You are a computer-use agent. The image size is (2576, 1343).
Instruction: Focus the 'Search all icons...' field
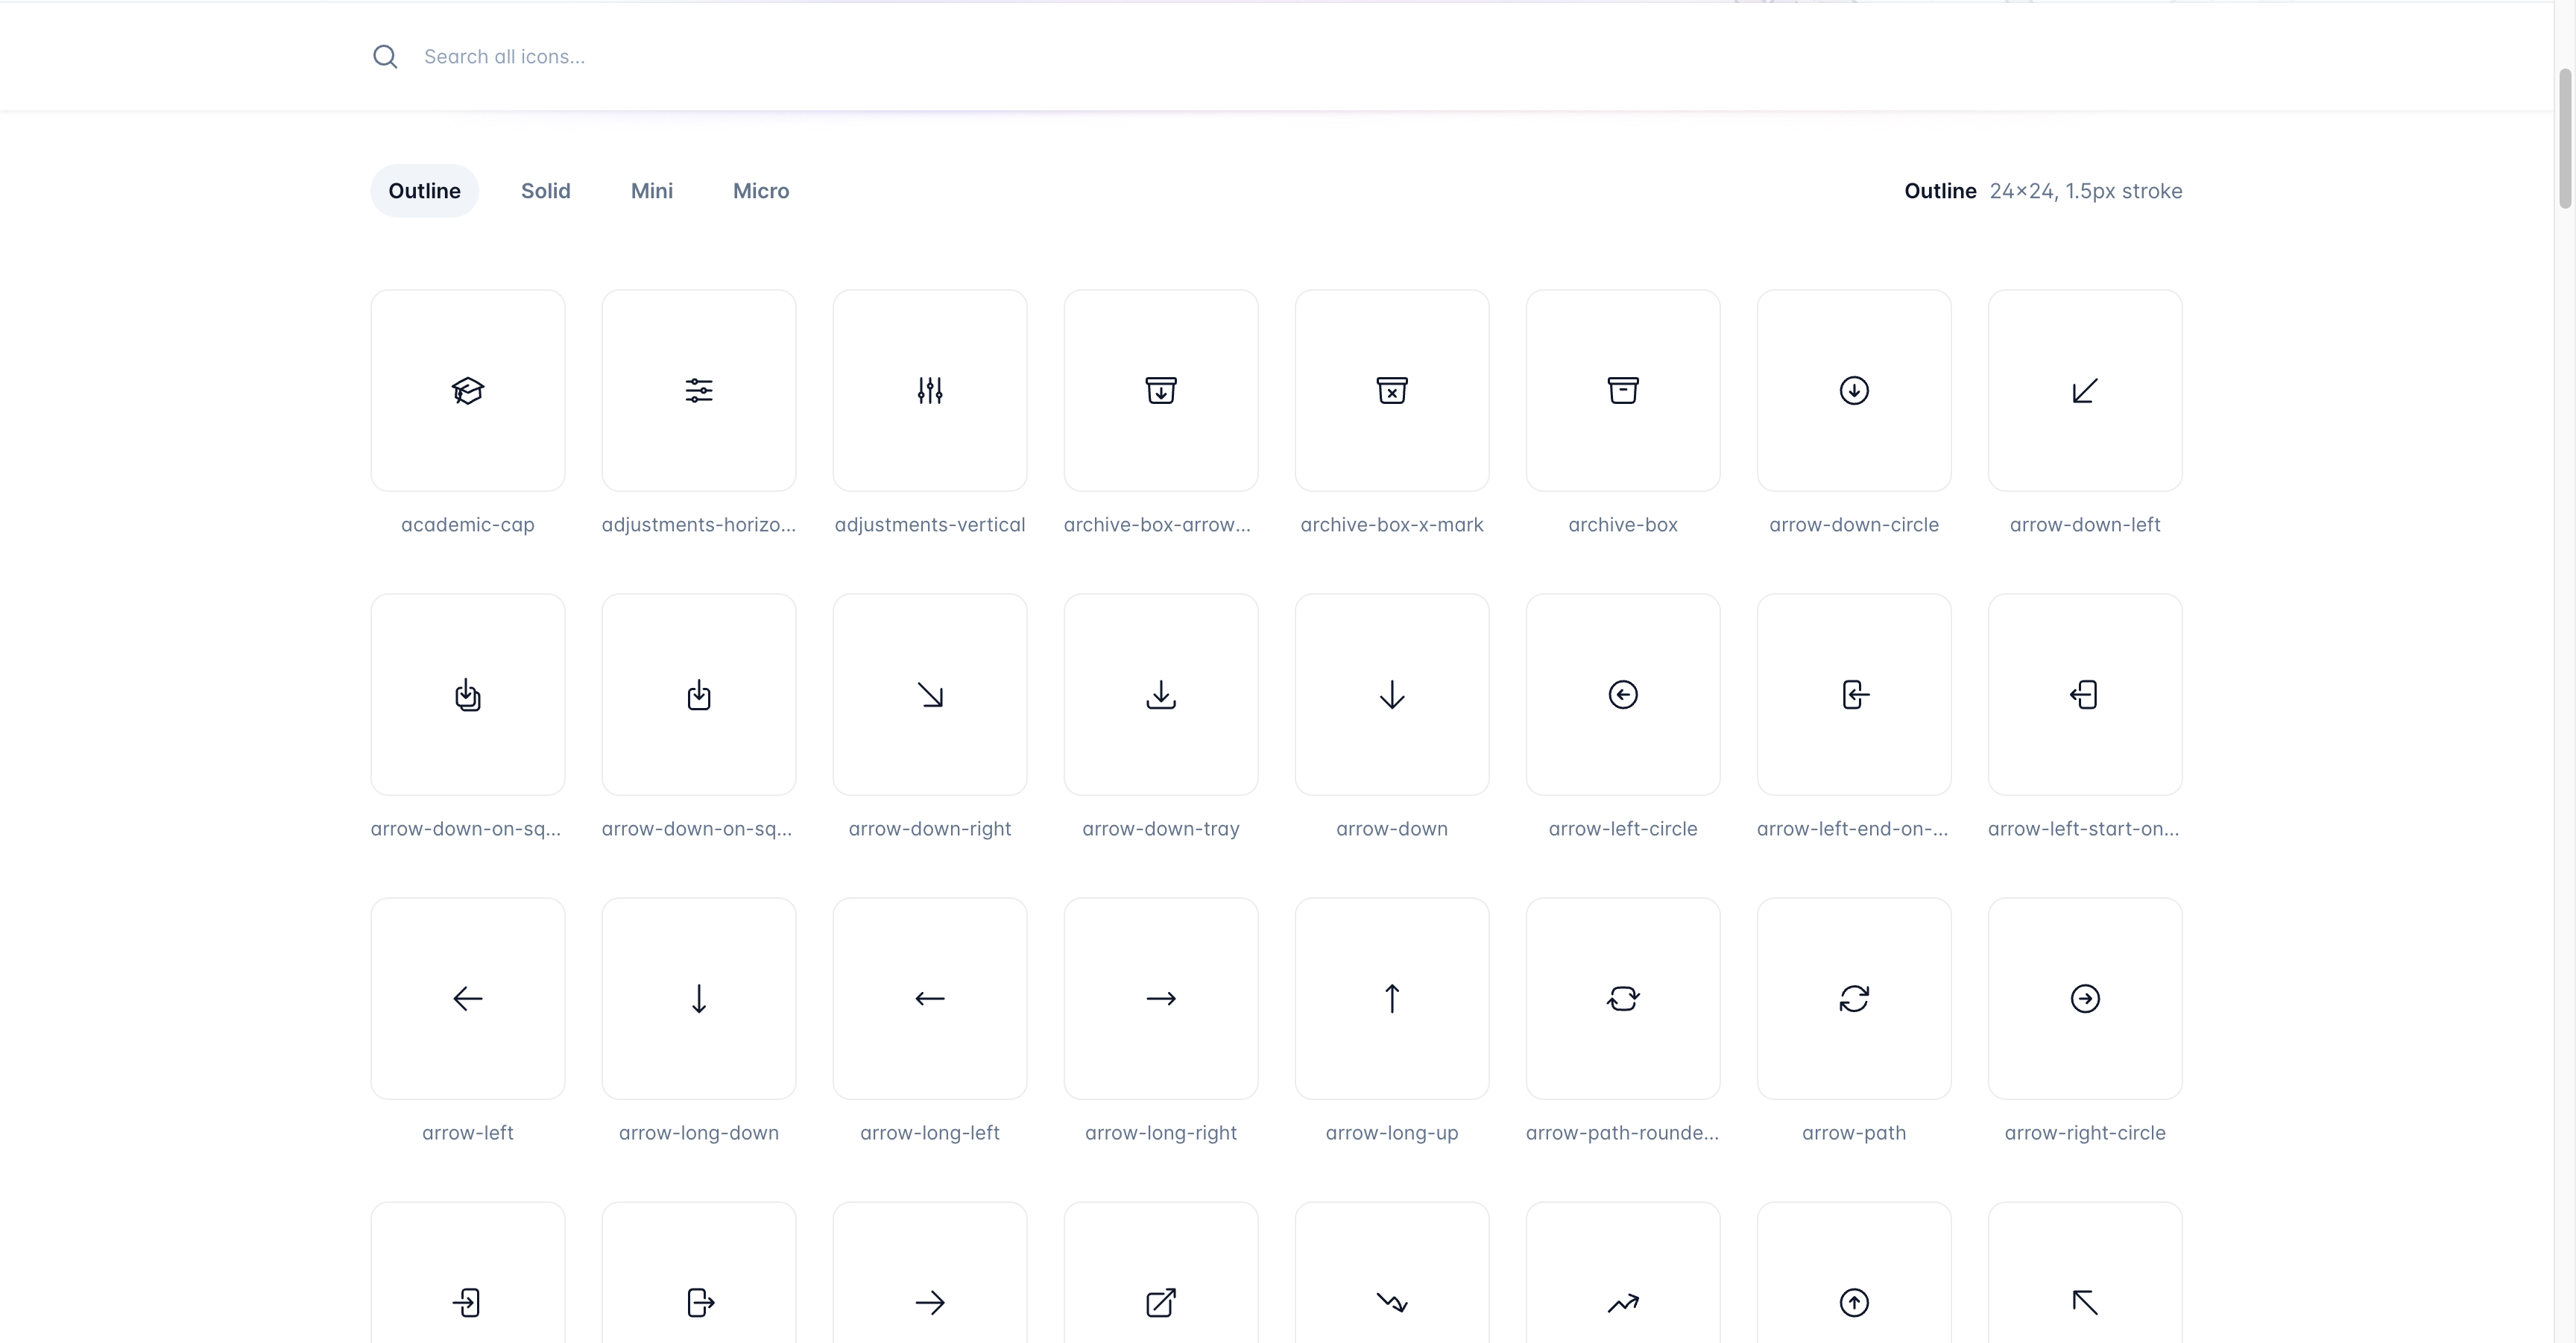[1276, 57]
